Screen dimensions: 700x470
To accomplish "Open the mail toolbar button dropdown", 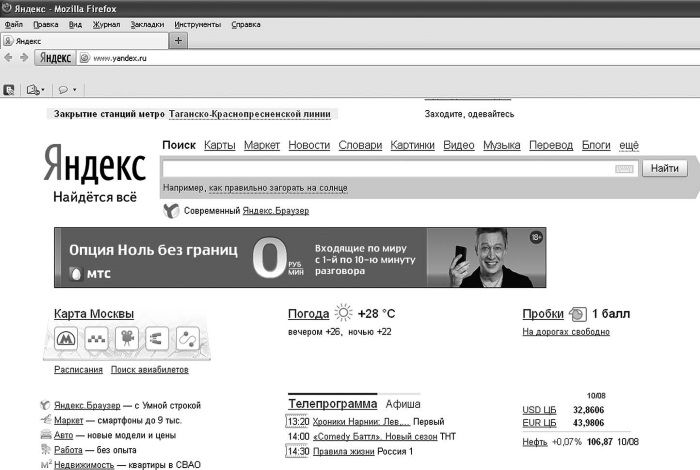I will coord(34,90).
